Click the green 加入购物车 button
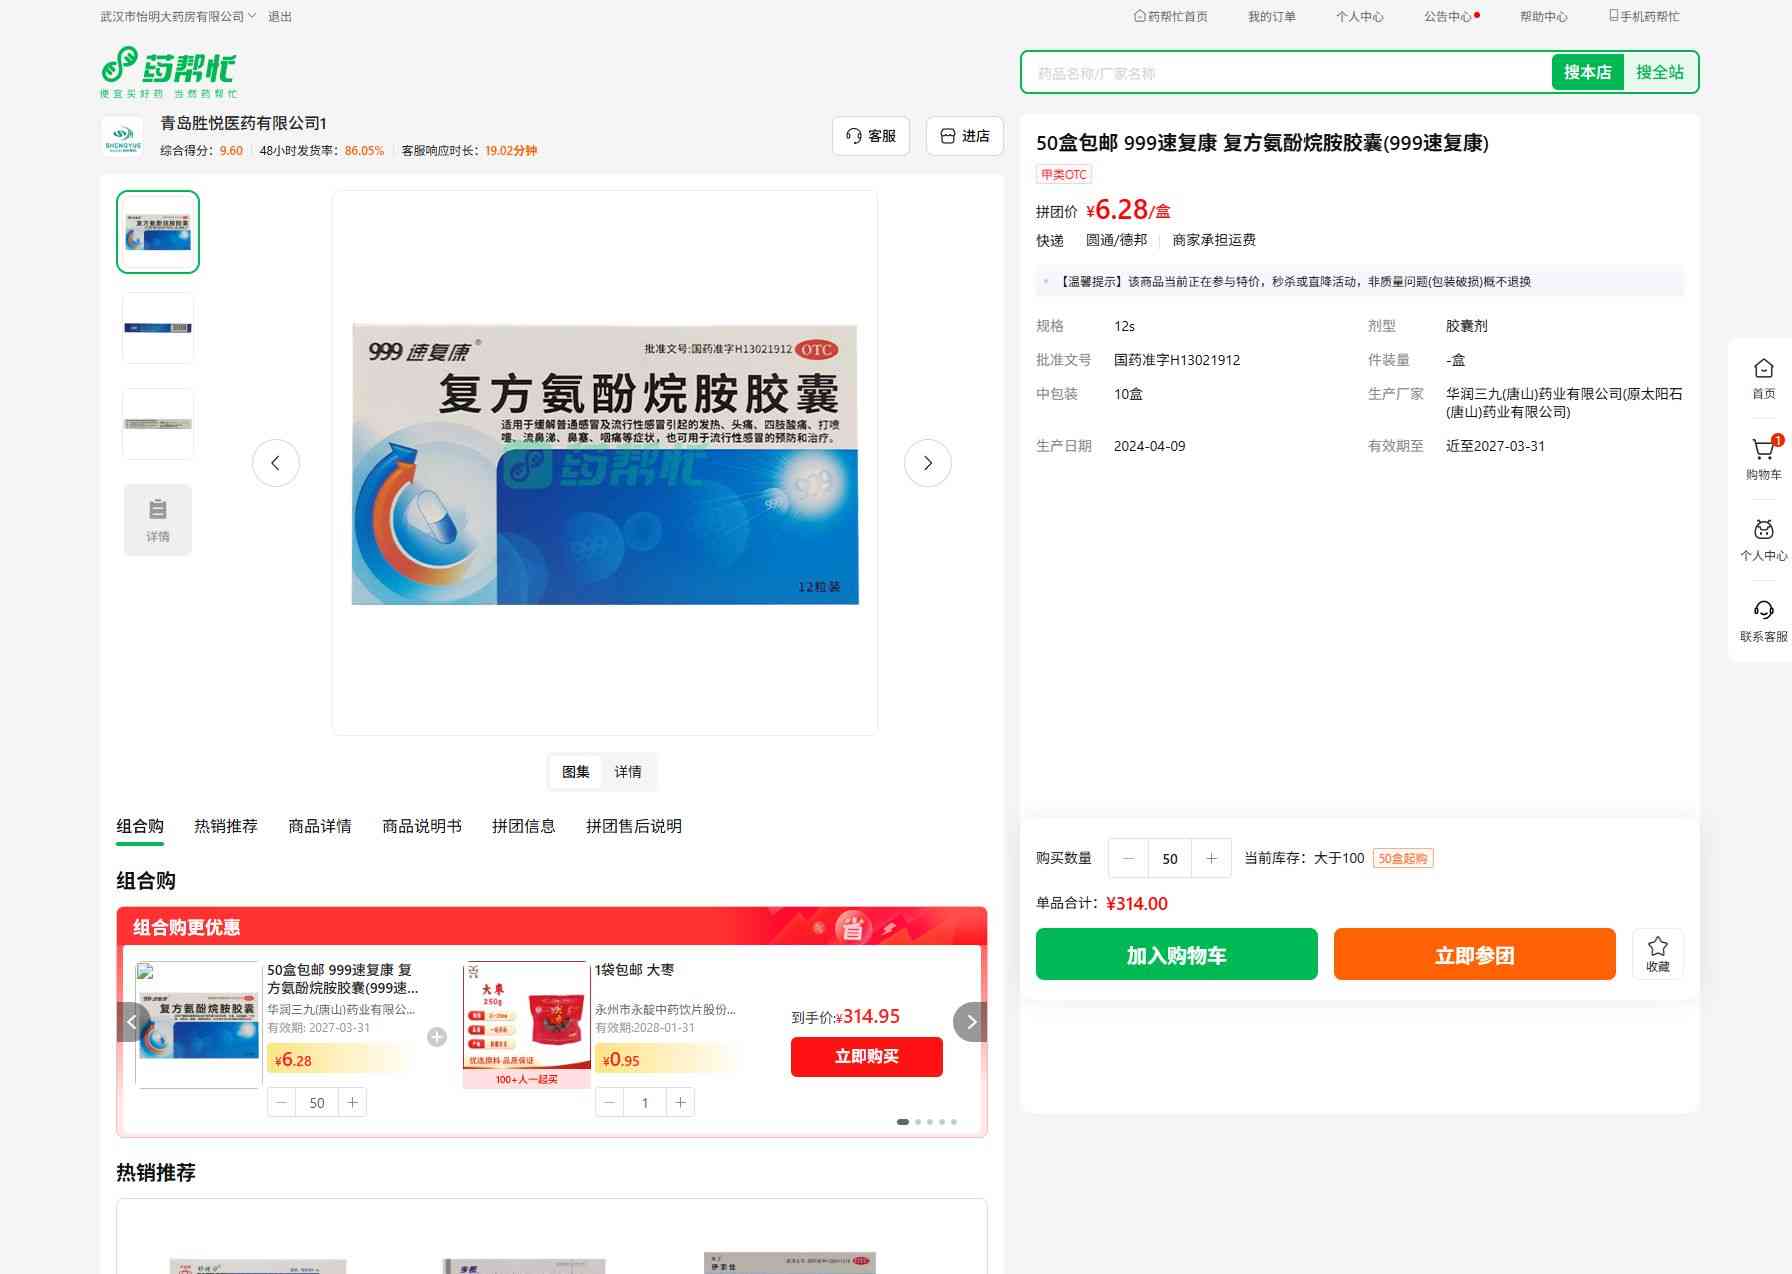 [1176, 954]
